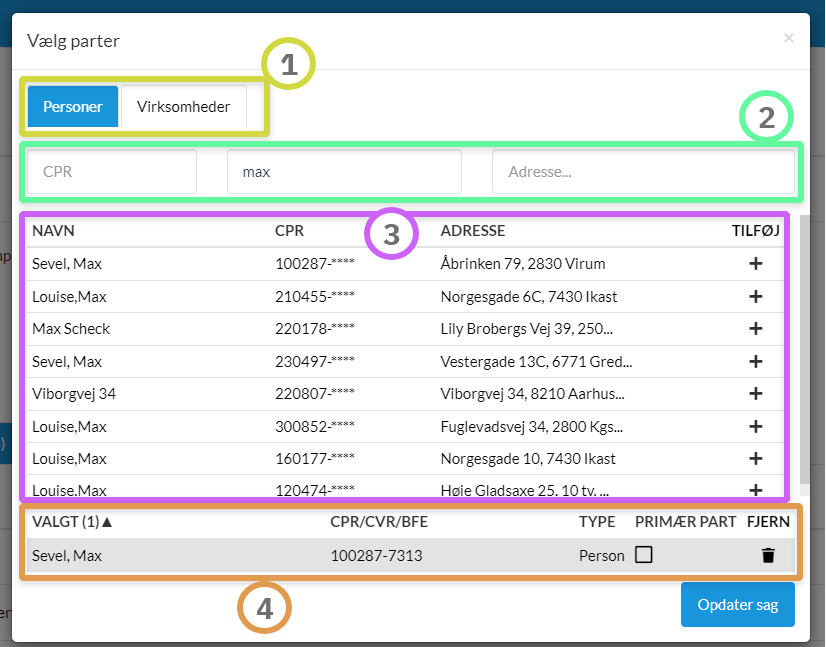Toggle sort arrow next to VALGT (1)
826x647 pixels.
point(107,521)
